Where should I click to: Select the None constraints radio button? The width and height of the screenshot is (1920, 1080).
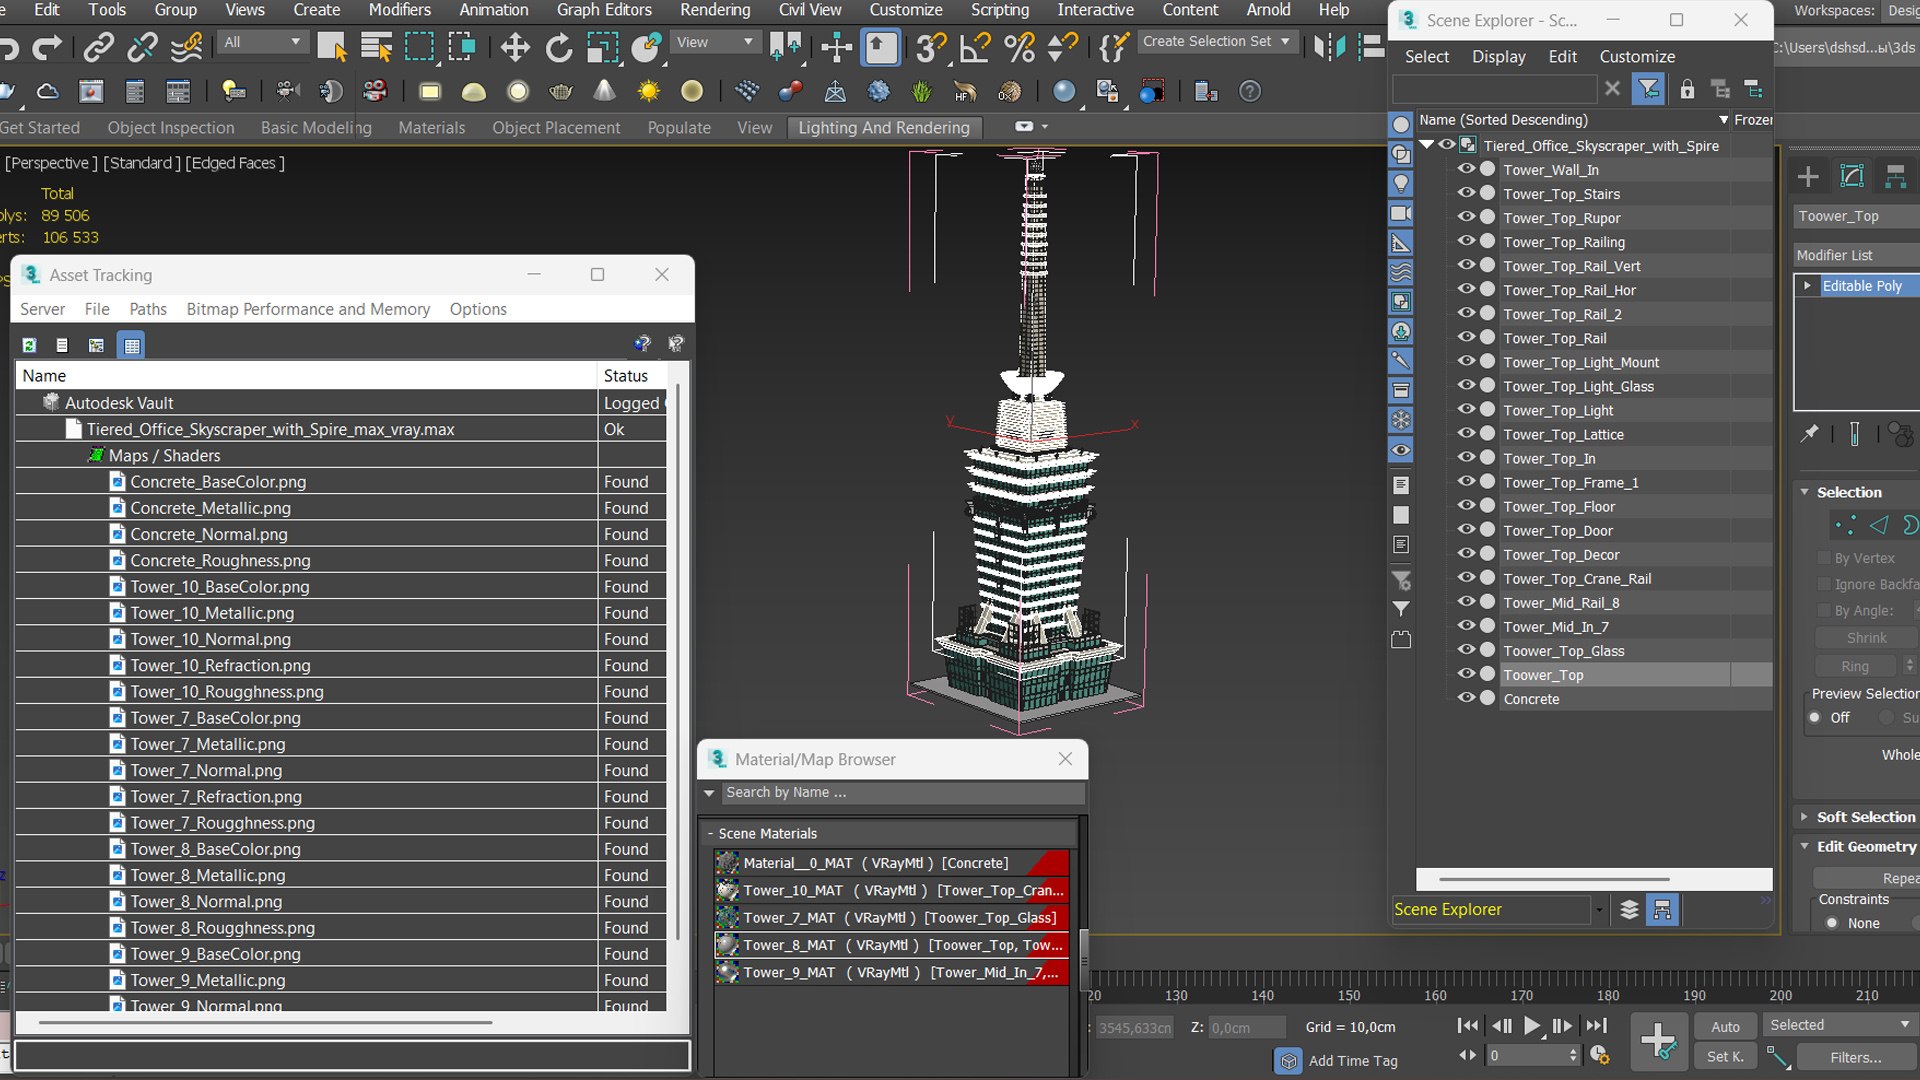coord(1832,923)
